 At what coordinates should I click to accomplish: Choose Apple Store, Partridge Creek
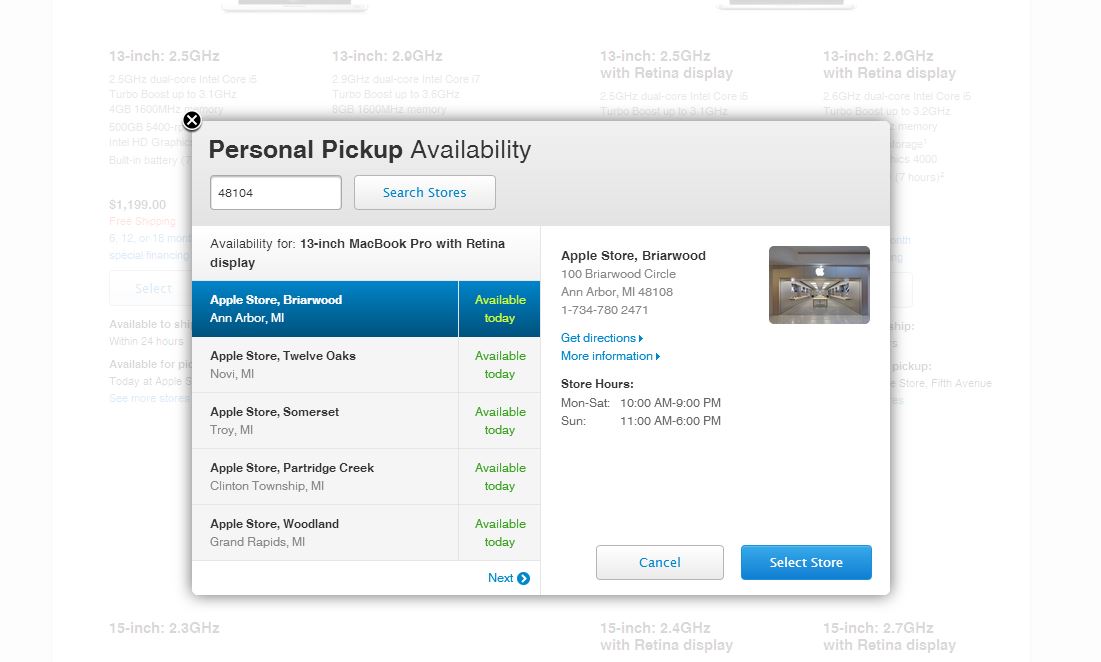(x=325, y=477)
